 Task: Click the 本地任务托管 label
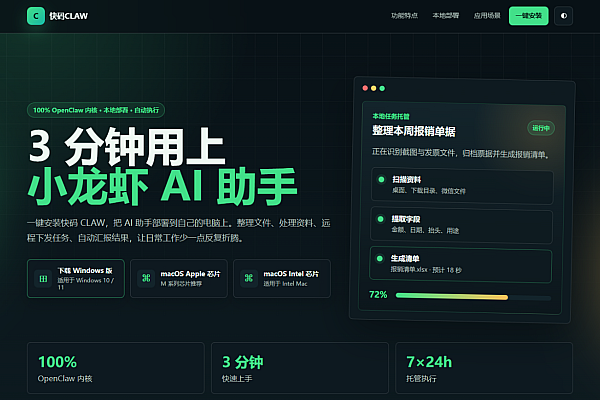[x=391, y=116]
